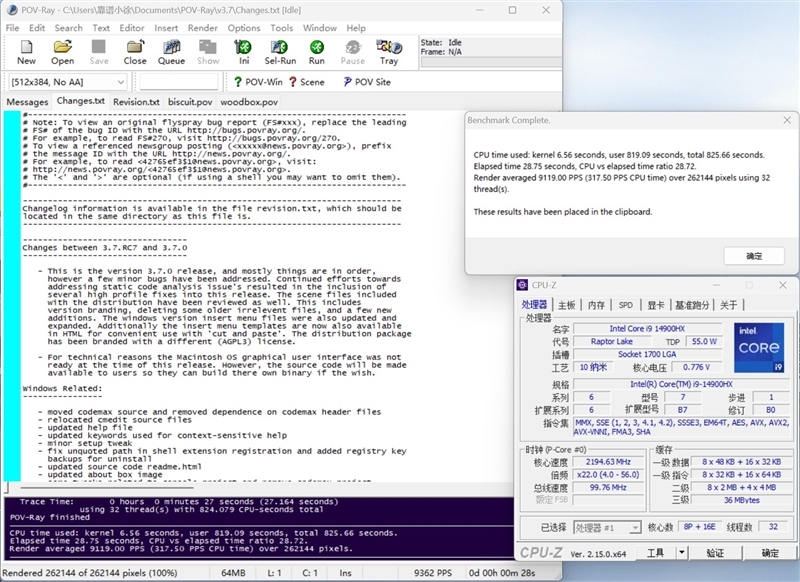Screen dimensions: 800x582
Task: Expand the CPU-Z tools dropdown arrow
Action: pyautogui.click(x=682, y=552)
